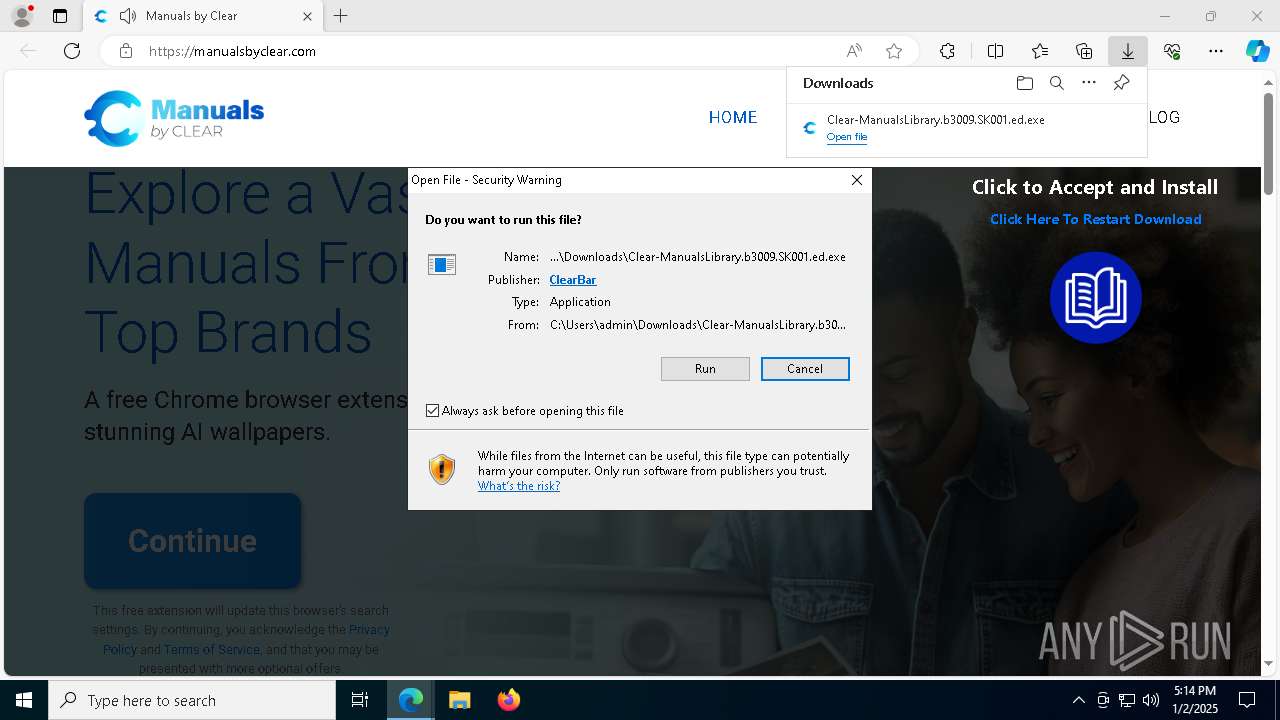1280x720 pixels.
Task: Open the Collections icon
Action: (x=1084, y=51)
